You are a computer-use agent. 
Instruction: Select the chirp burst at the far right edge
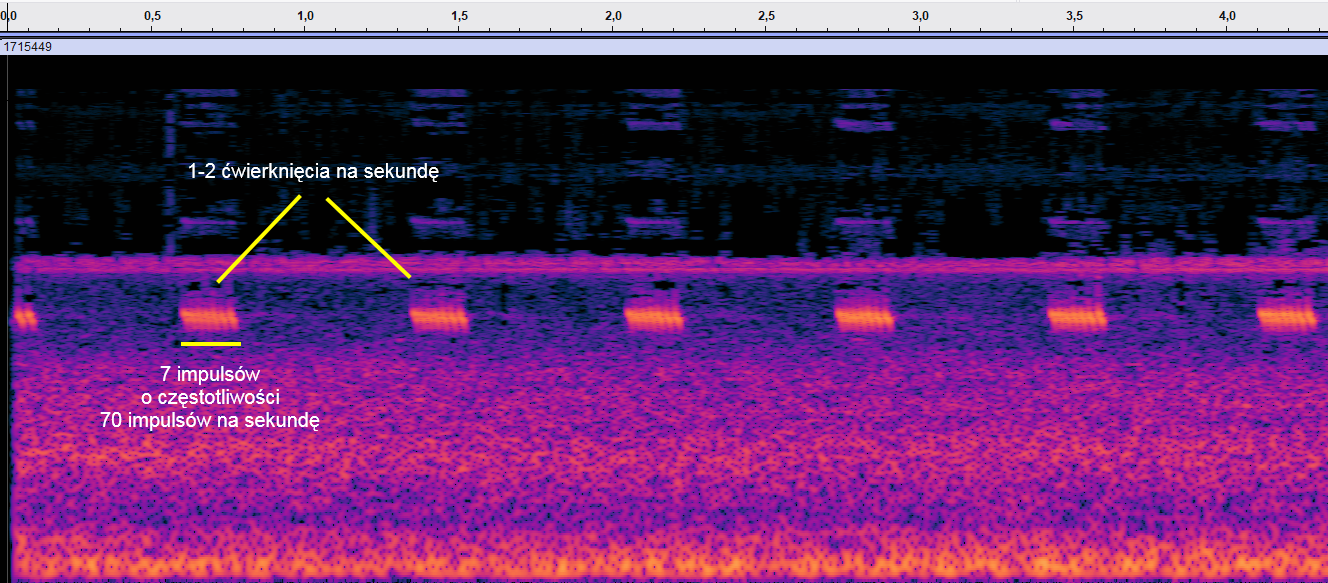point(1290,318)
